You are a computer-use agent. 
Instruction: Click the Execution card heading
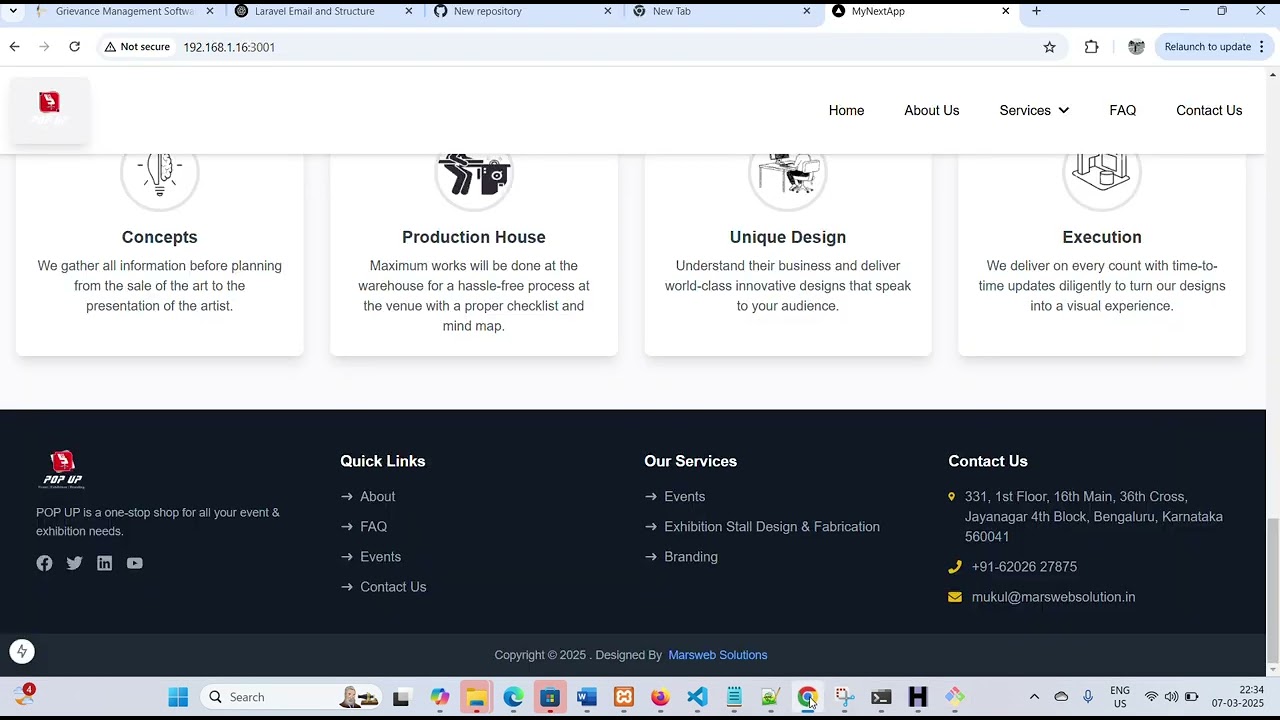[x=1102, y=237]
